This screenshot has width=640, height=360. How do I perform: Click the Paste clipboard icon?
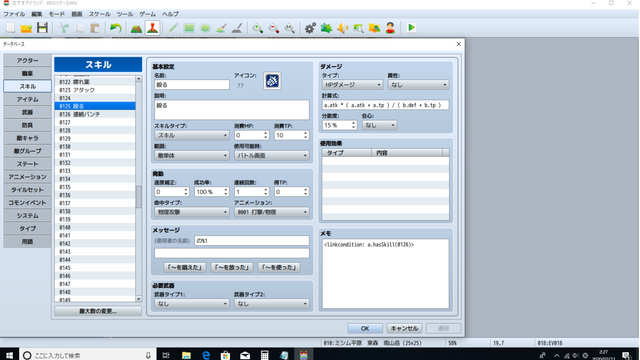click(95, 28)
